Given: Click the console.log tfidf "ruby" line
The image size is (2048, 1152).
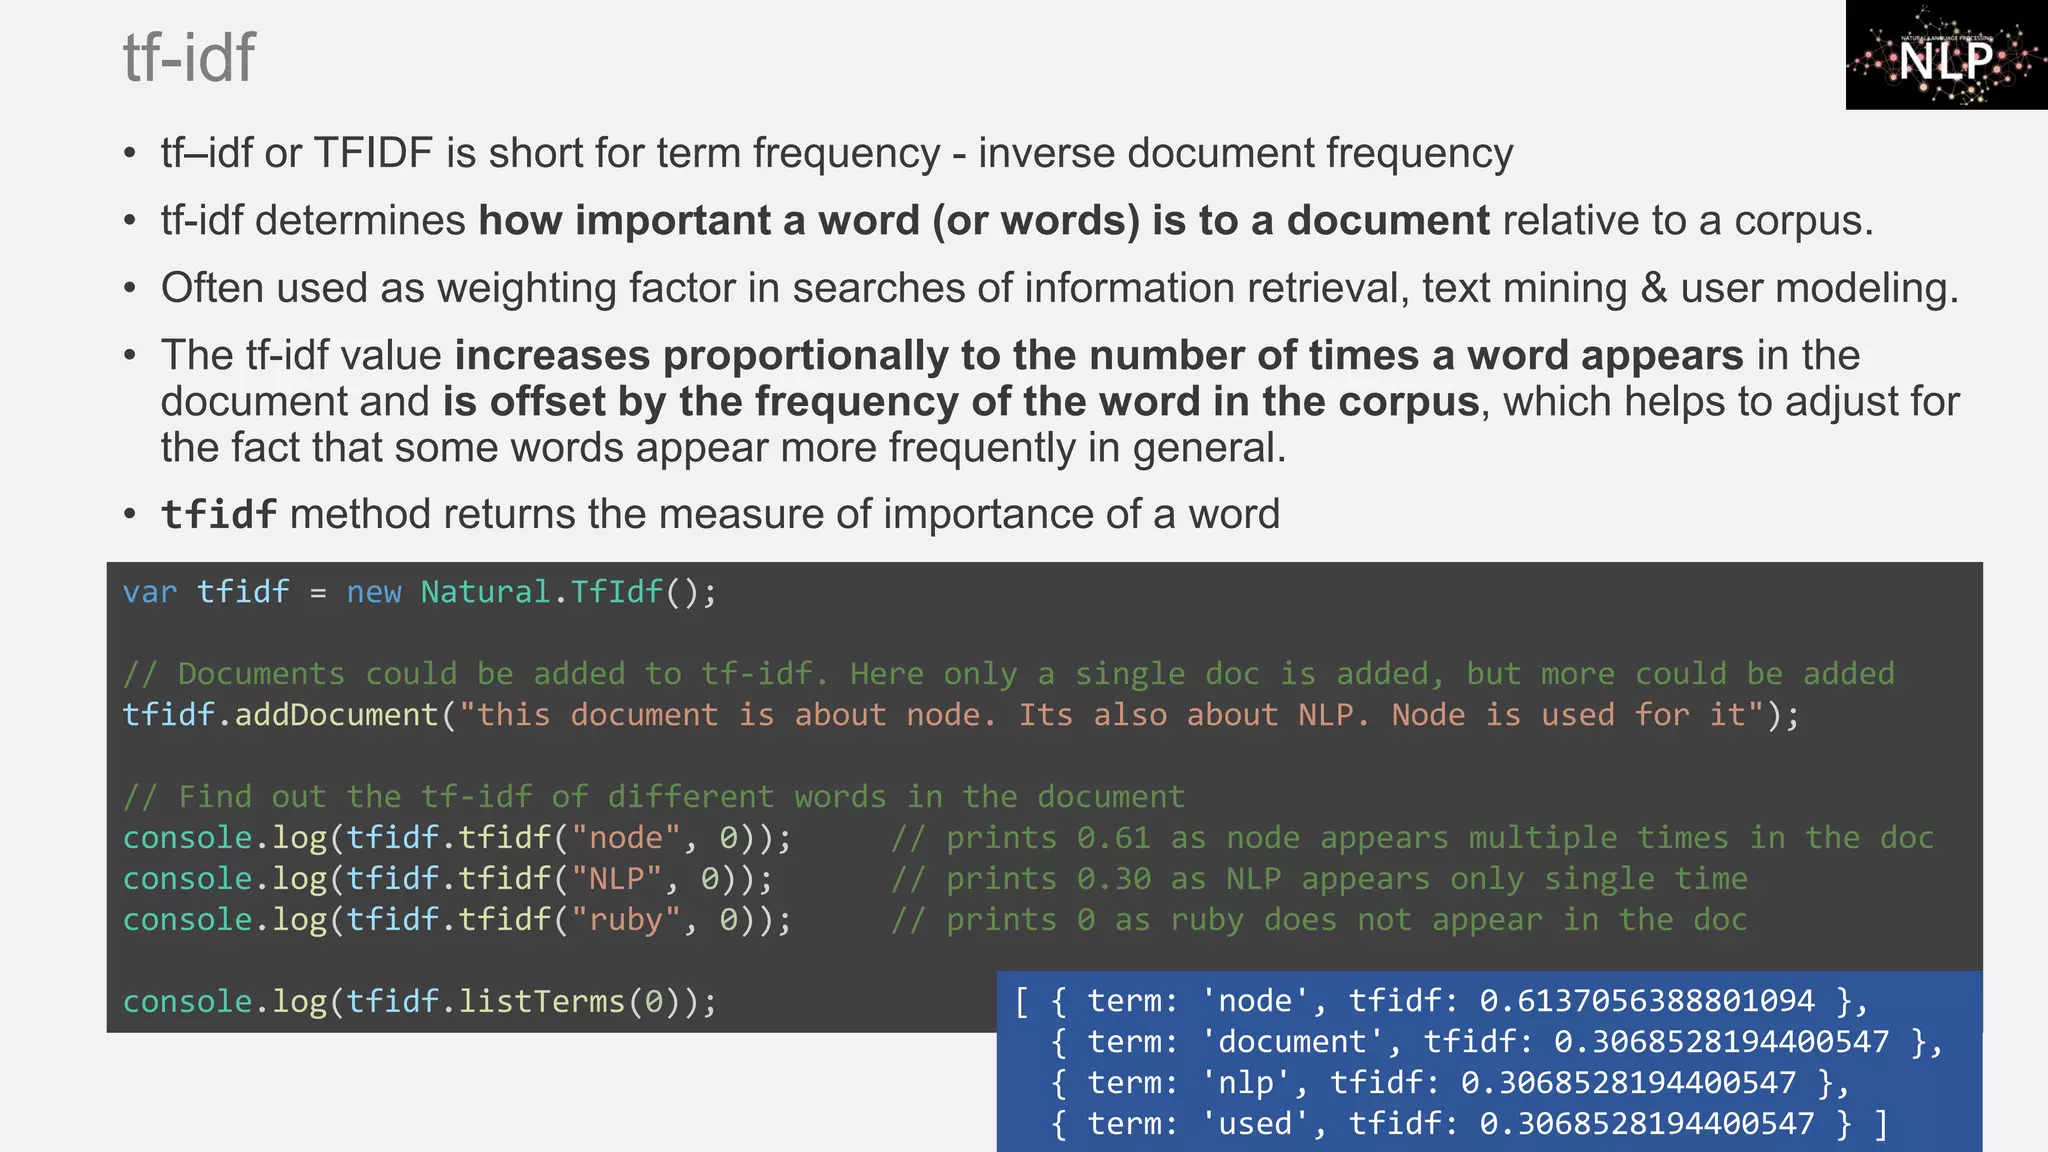Looking at the screenshot, I should 456,920.
